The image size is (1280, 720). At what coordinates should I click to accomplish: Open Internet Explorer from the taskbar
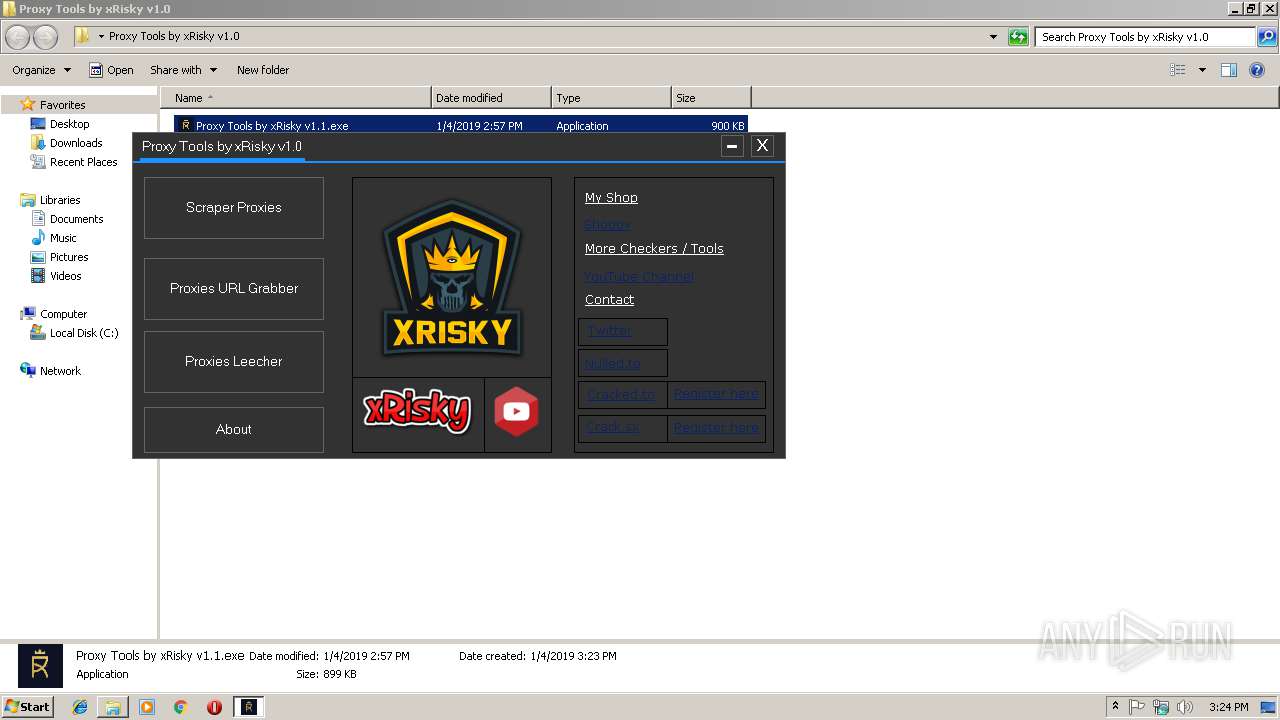click(80, 707)
